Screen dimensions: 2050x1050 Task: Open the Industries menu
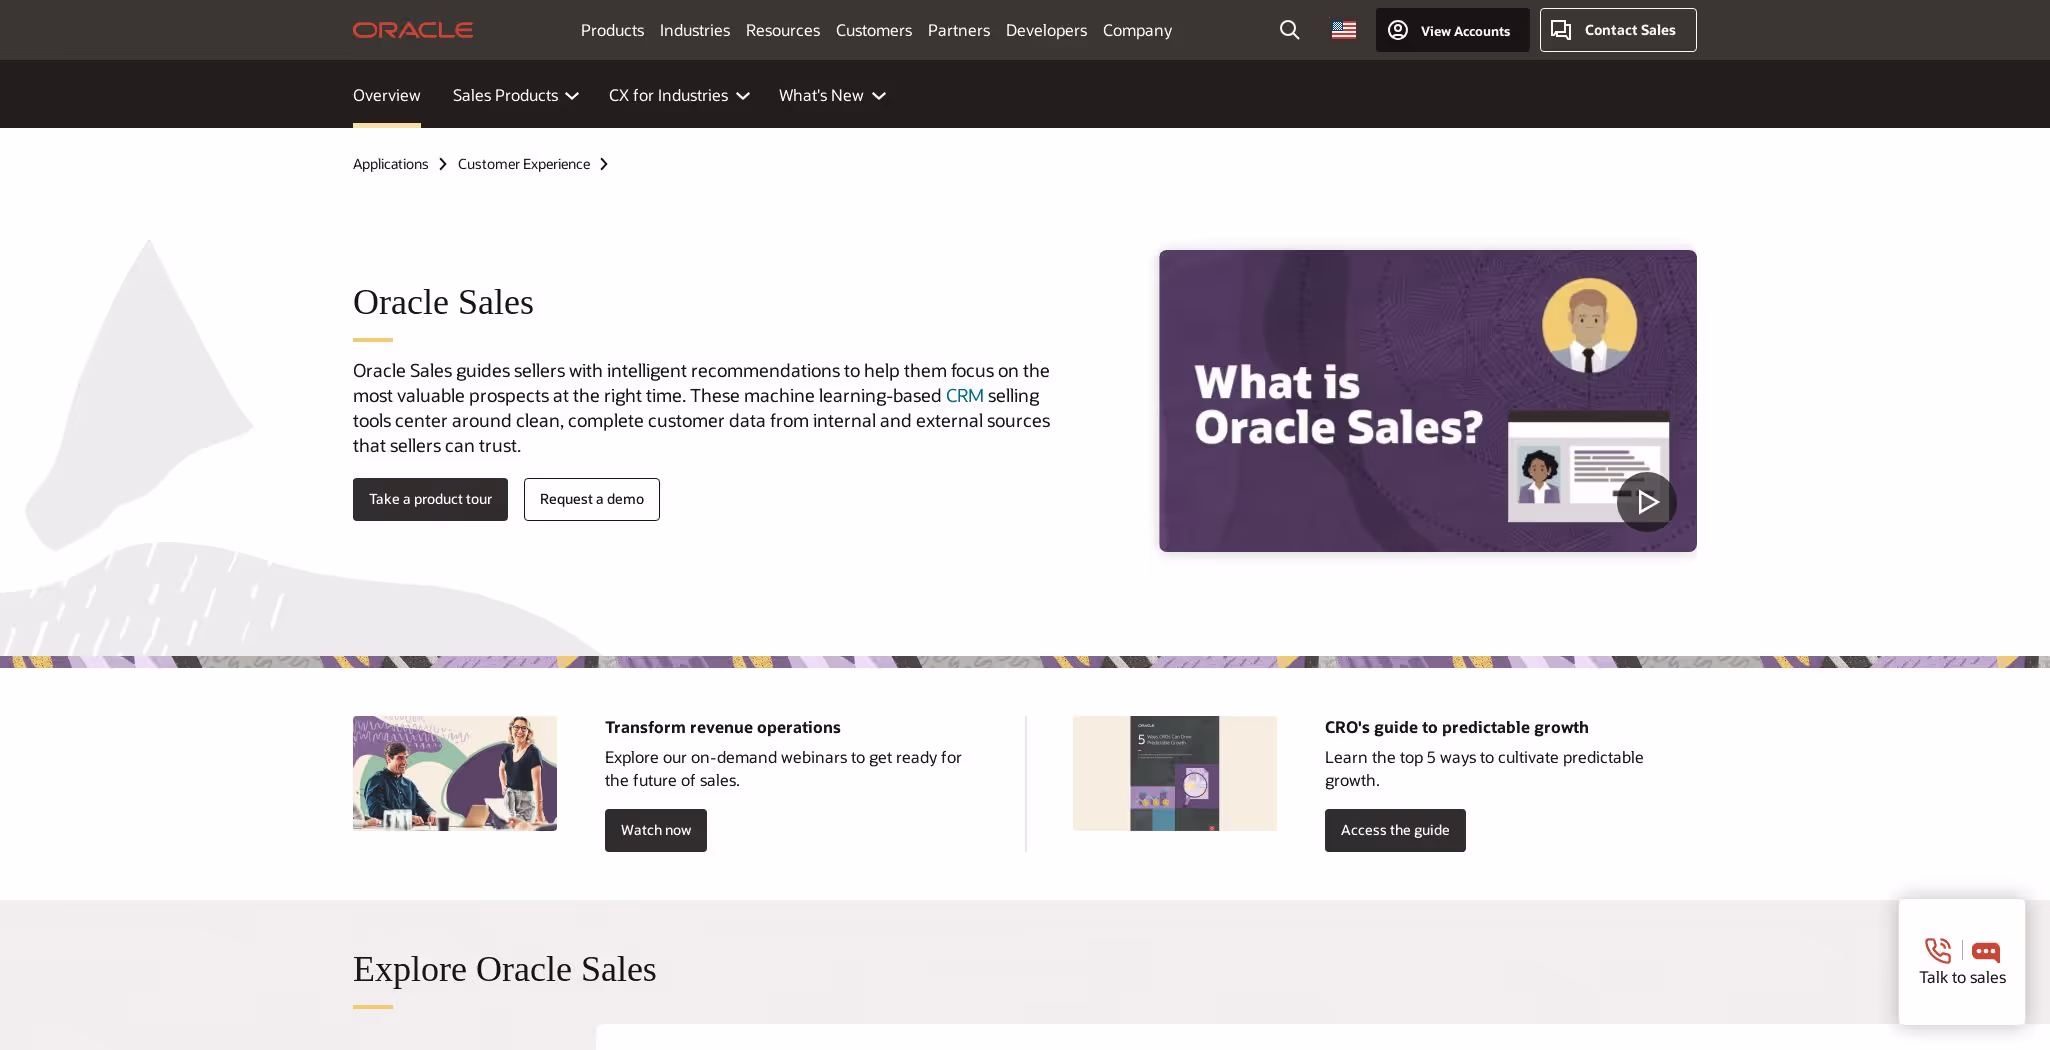click(695, 30)
